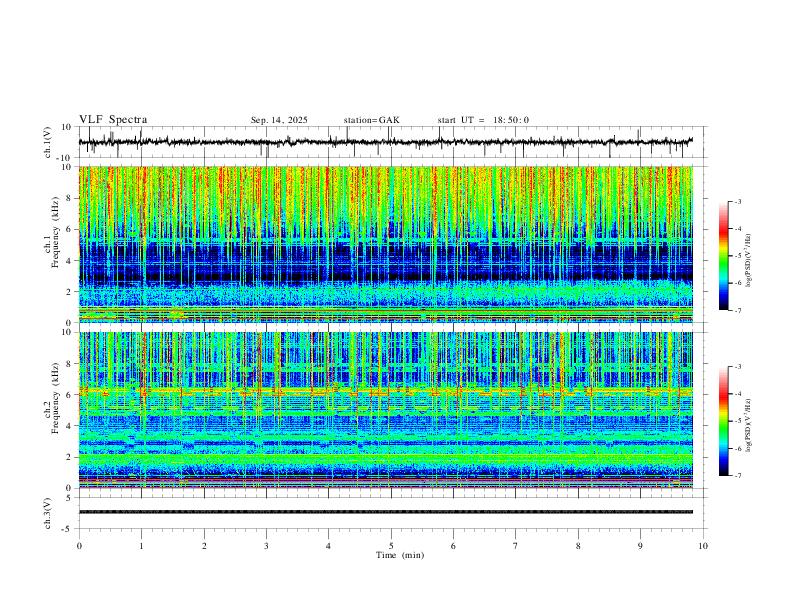792x612 pixels.
Task: Click the "ch.3(V)" axis label
Action: (48, 513)
